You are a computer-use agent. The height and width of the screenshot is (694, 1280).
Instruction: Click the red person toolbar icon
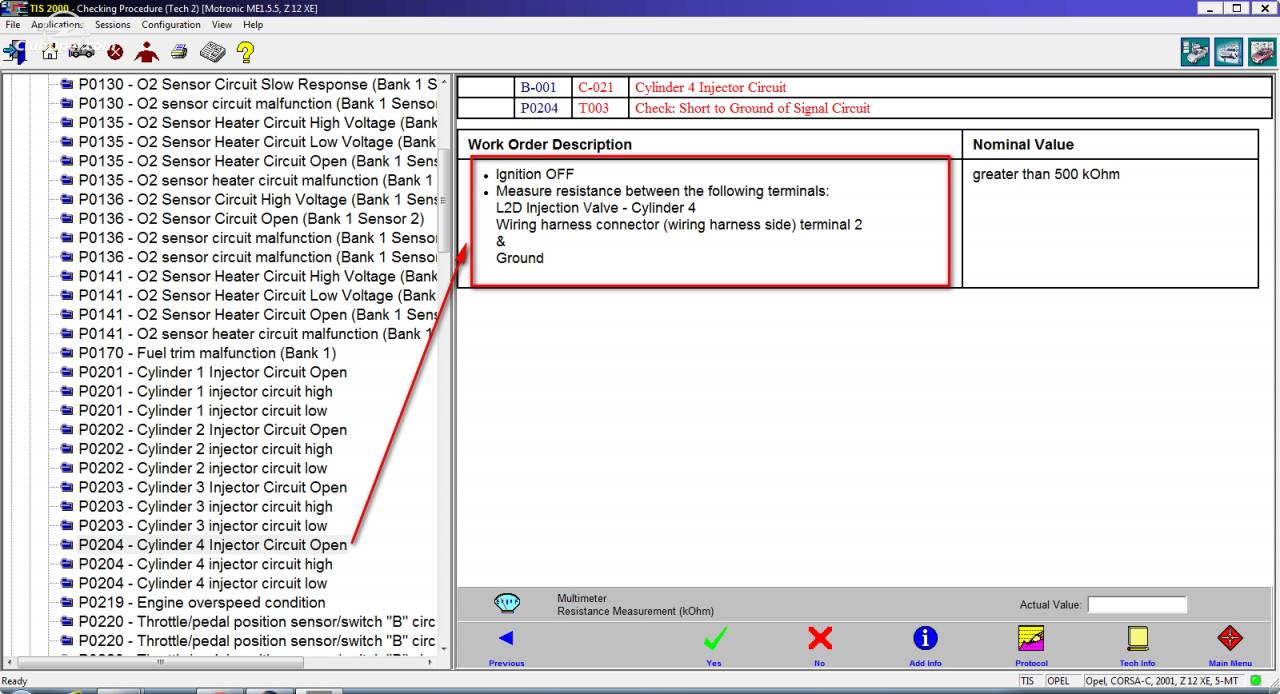tap(147, 51)
